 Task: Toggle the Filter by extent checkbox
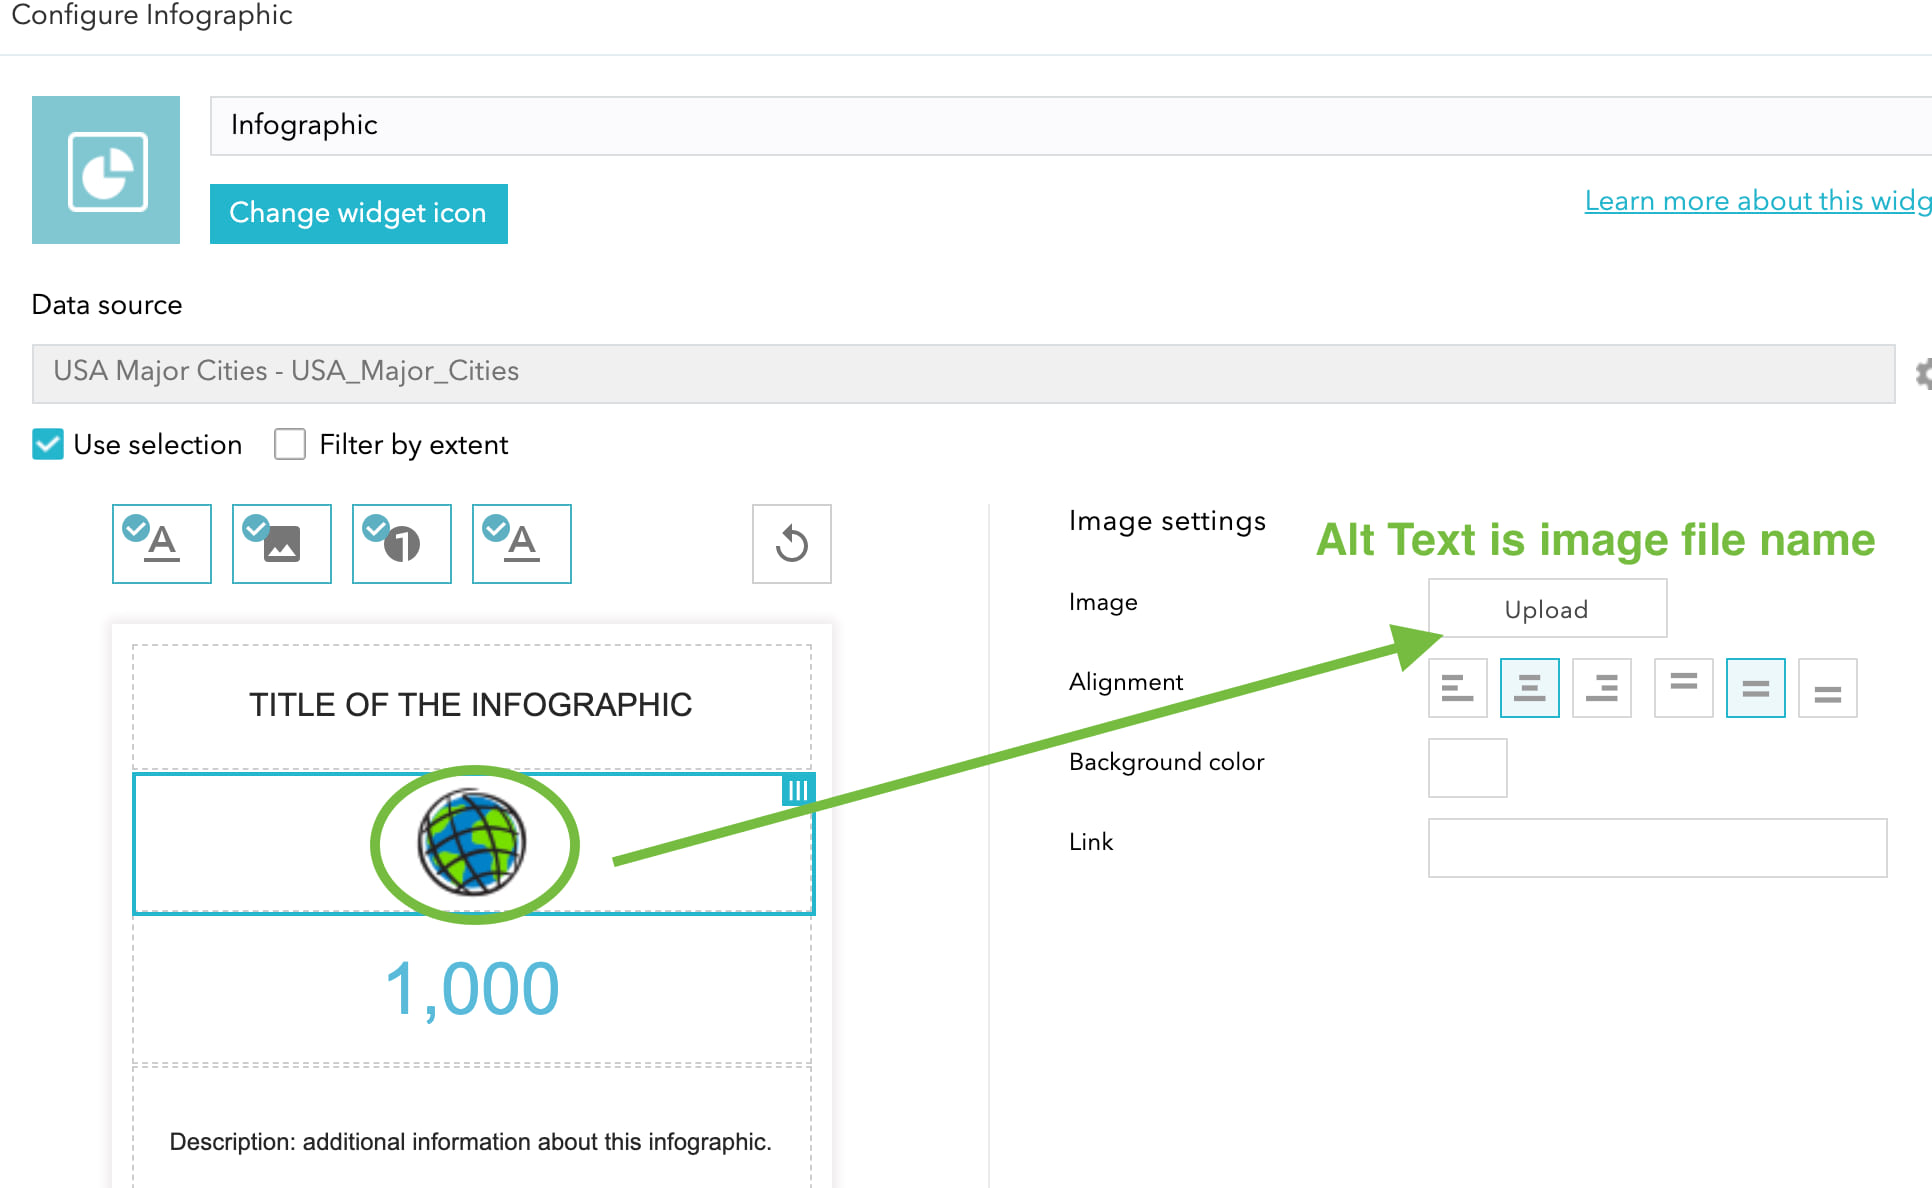coord(290,443)
